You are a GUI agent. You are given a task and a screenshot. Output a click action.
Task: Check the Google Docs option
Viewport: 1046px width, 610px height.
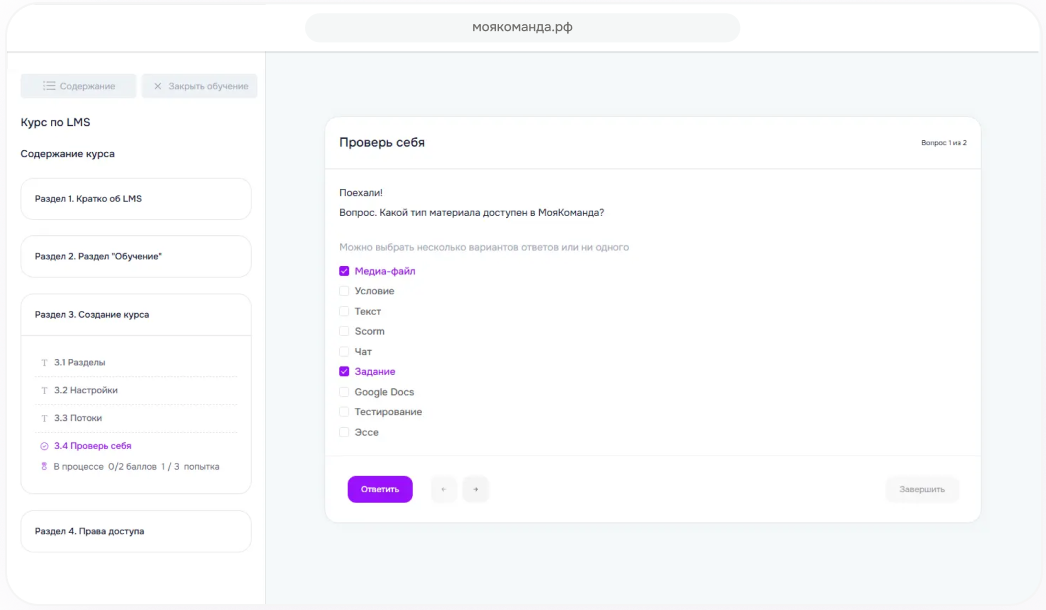[344, 392]
